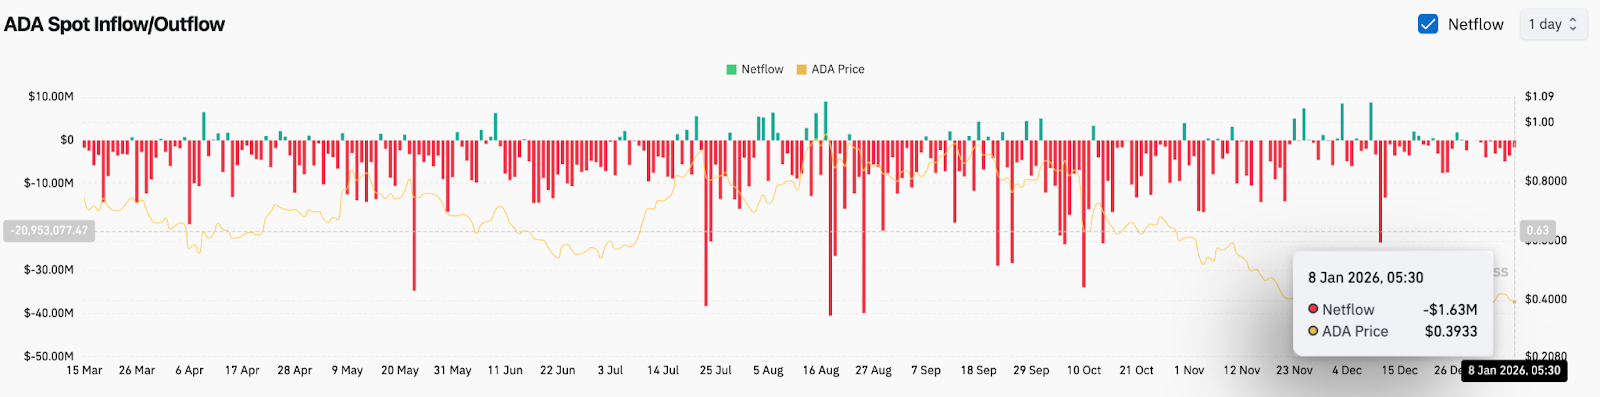Viewport: 1600px width, 397px height.
Task: Click the red Netflow dot in tooltip
Action: point(1313,309)
